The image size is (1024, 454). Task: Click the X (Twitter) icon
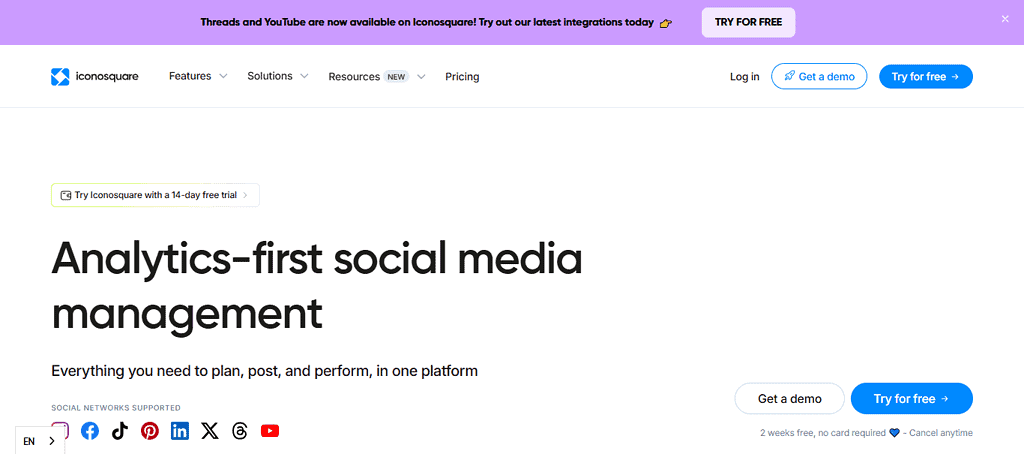coord(209,431)
